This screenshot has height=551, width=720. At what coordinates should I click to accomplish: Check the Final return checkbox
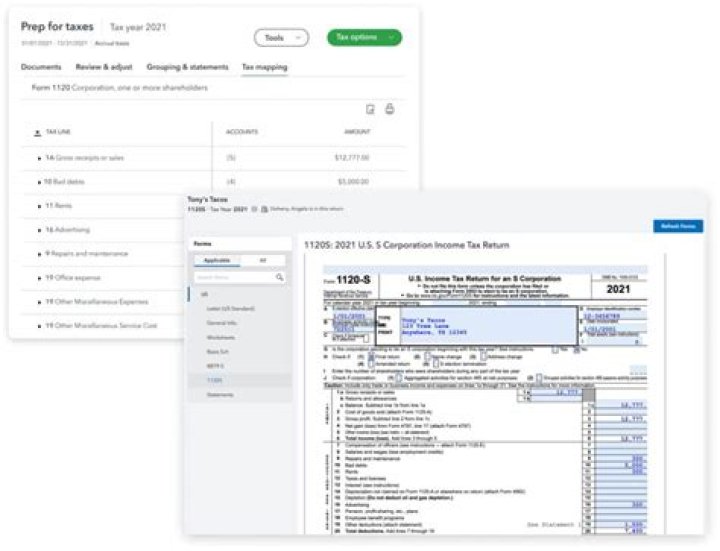[371, 355]
